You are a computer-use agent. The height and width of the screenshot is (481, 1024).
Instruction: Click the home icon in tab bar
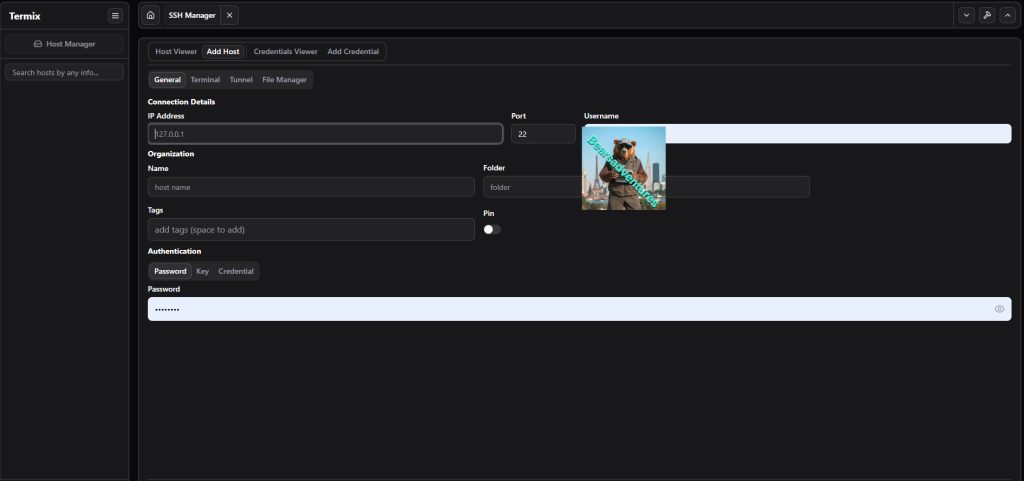(x=150, y=15)
